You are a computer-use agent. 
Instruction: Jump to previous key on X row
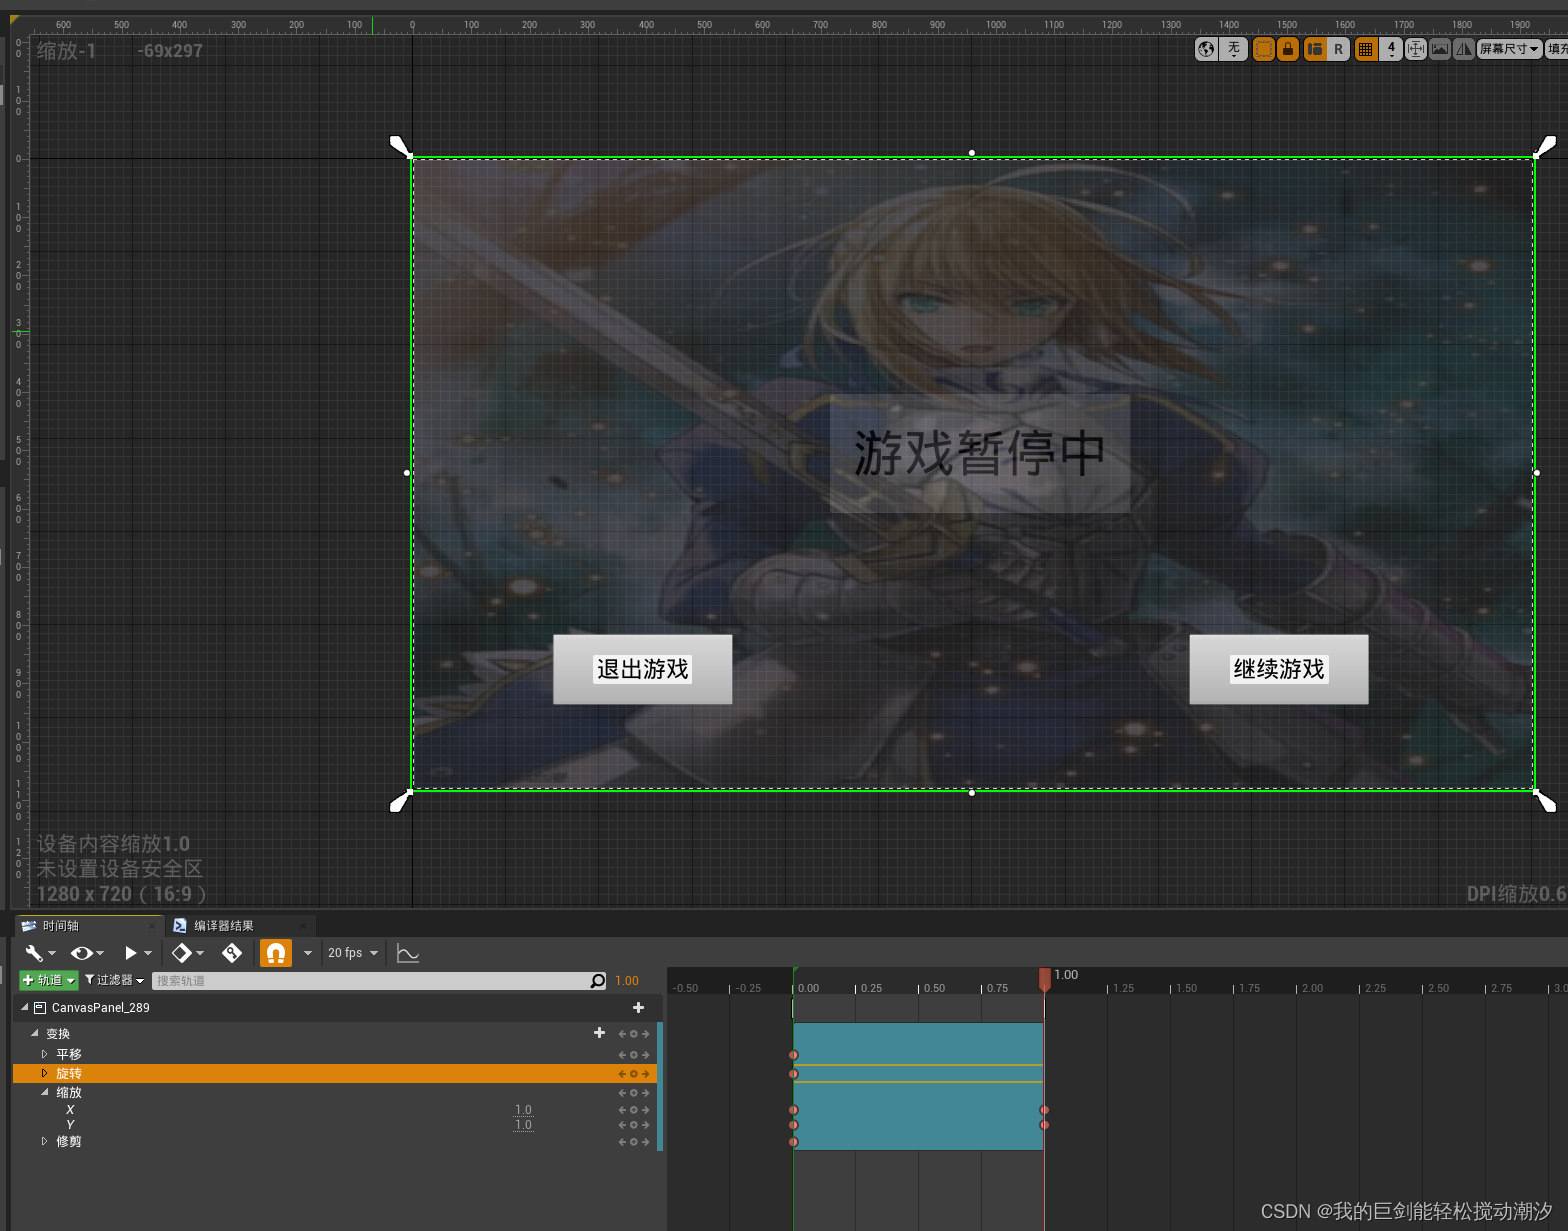click(622, 1110)
